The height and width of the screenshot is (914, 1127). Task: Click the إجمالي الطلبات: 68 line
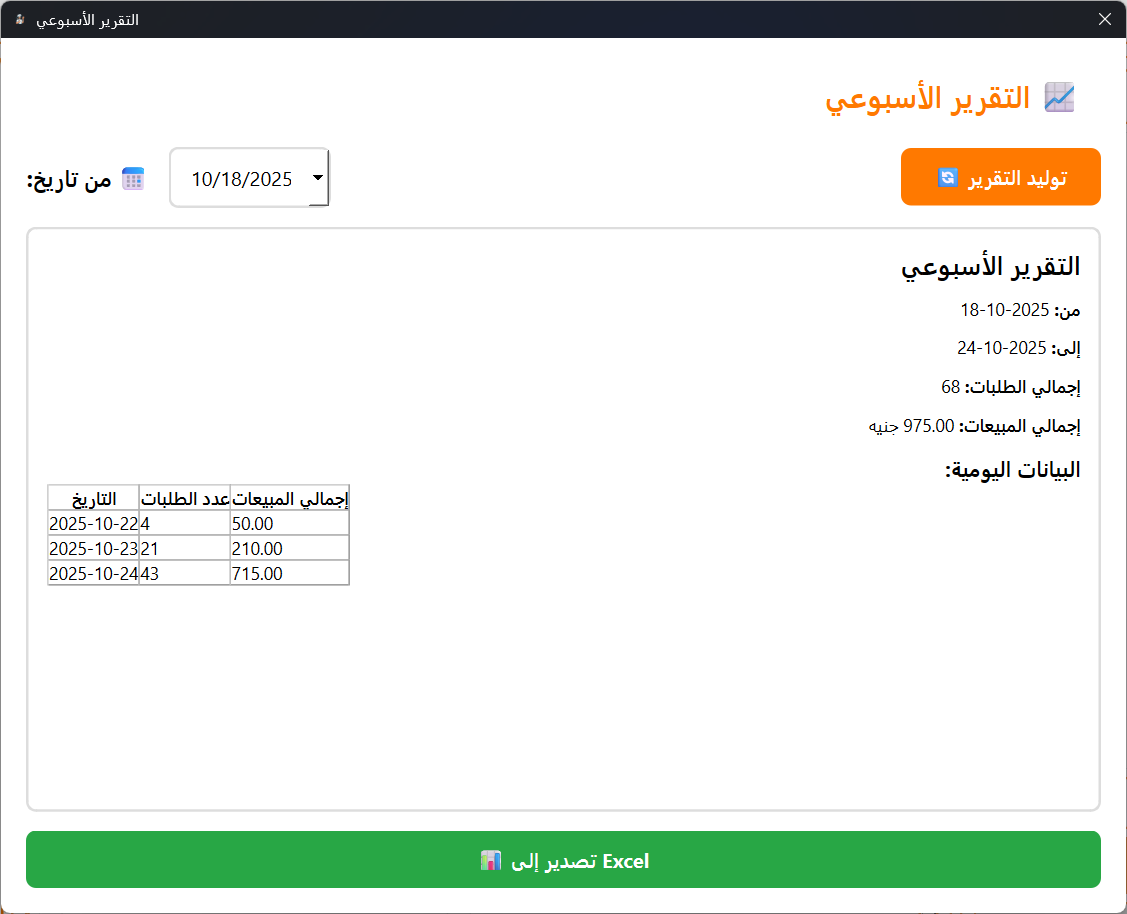1011,387
